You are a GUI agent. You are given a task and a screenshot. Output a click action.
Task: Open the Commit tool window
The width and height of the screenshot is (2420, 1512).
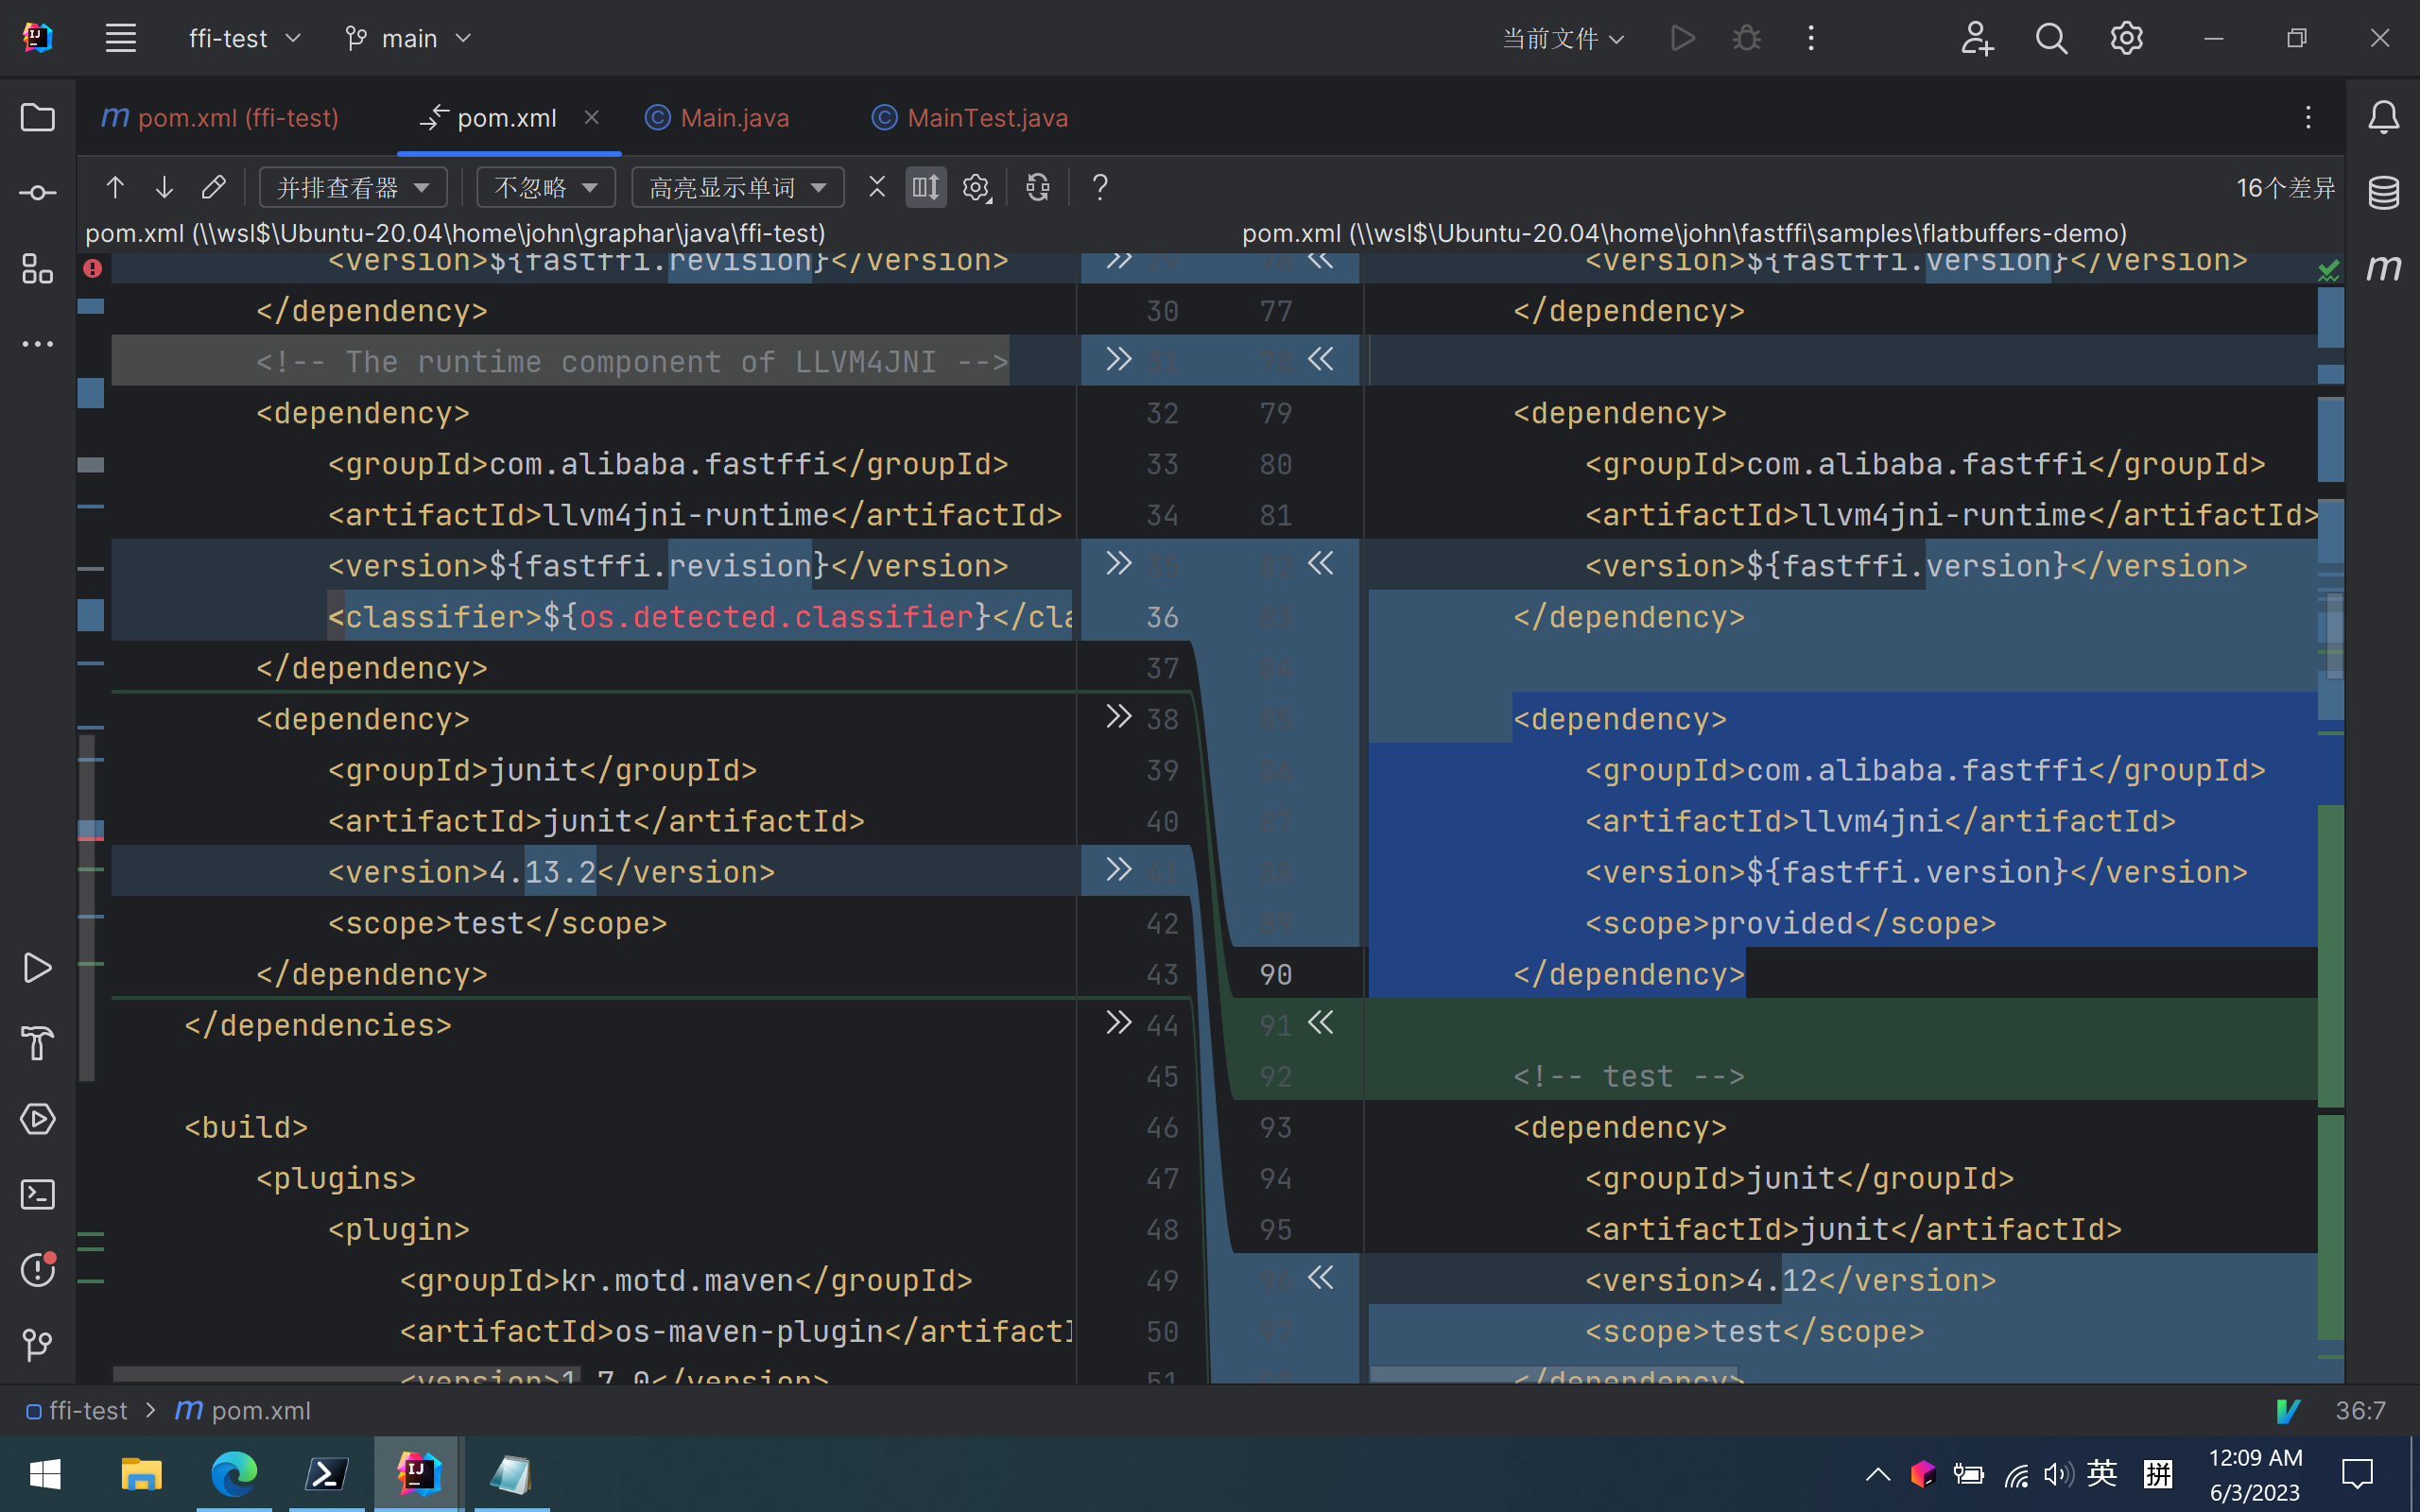(37, 192)
